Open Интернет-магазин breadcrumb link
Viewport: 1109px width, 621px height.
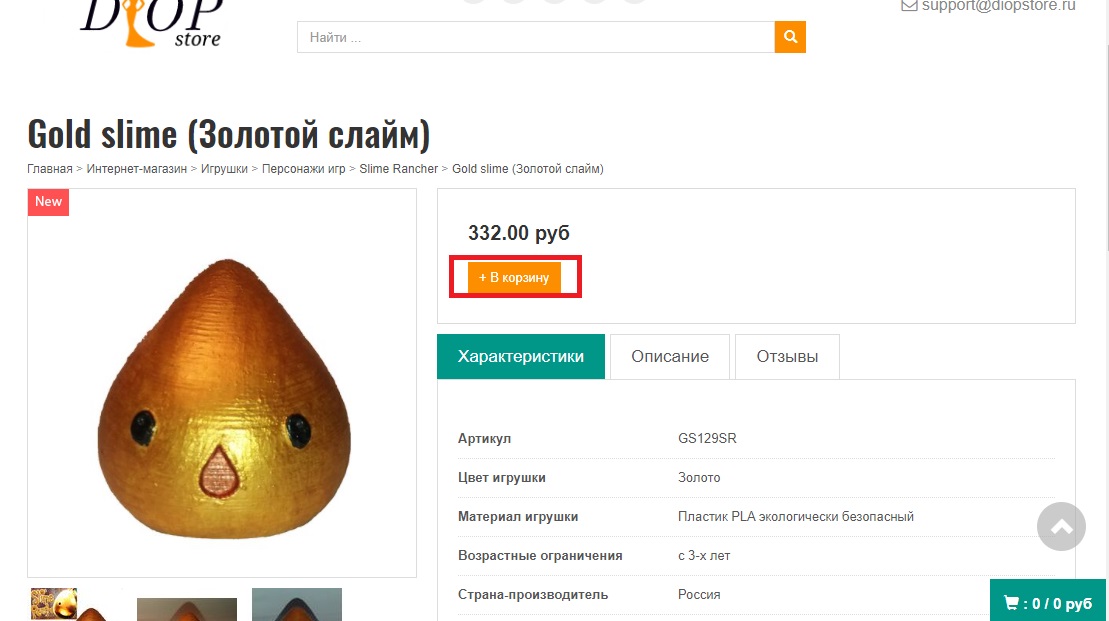137,169
